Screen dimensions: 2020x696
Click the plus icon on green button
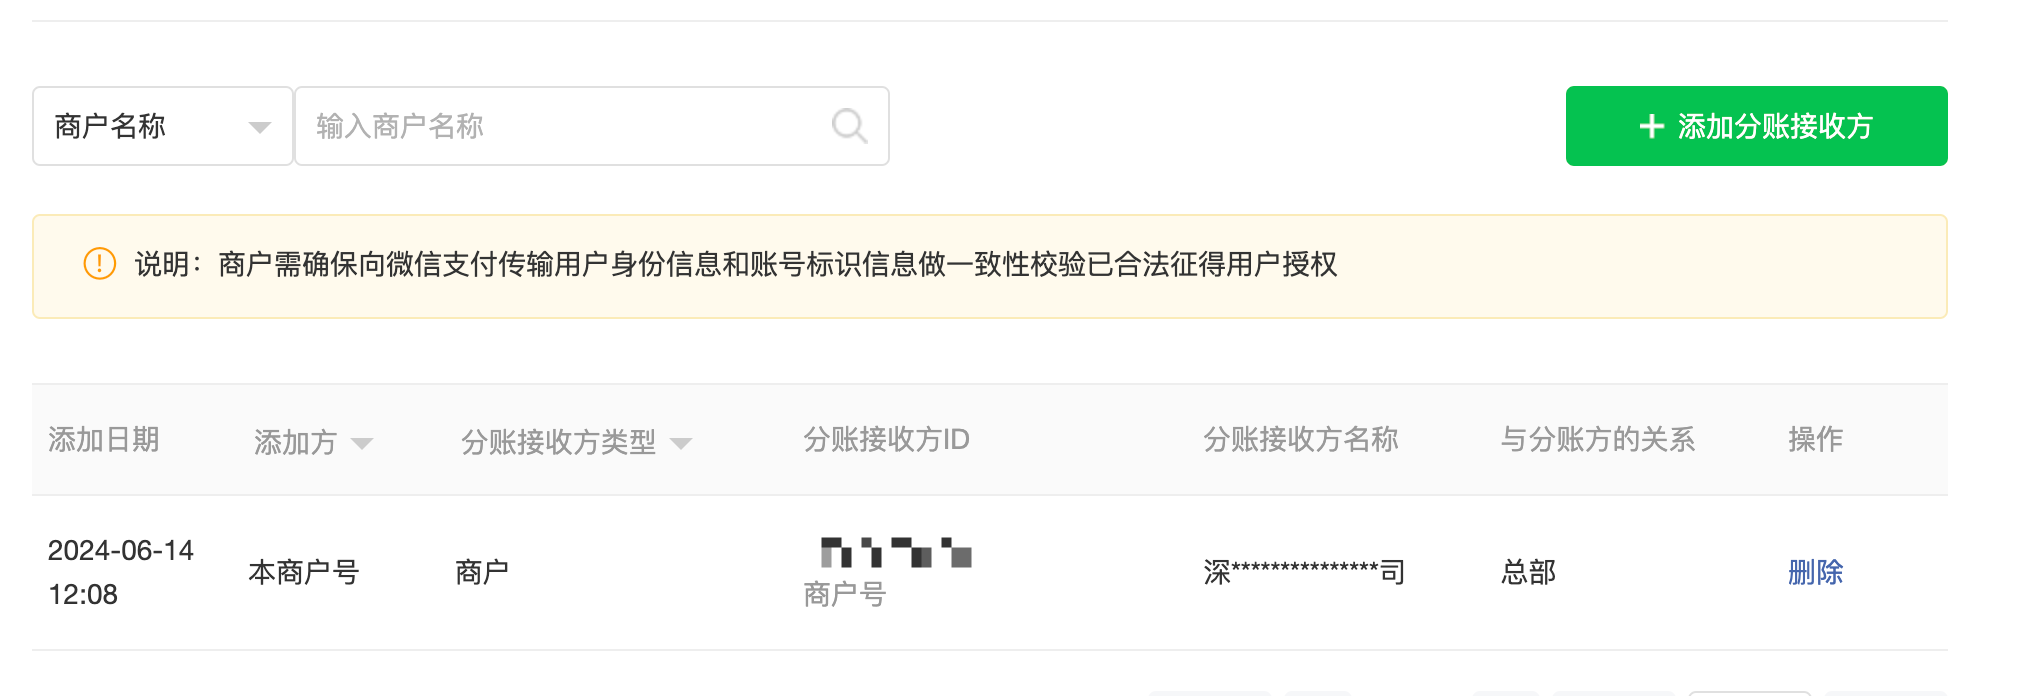coord(1652,126)
